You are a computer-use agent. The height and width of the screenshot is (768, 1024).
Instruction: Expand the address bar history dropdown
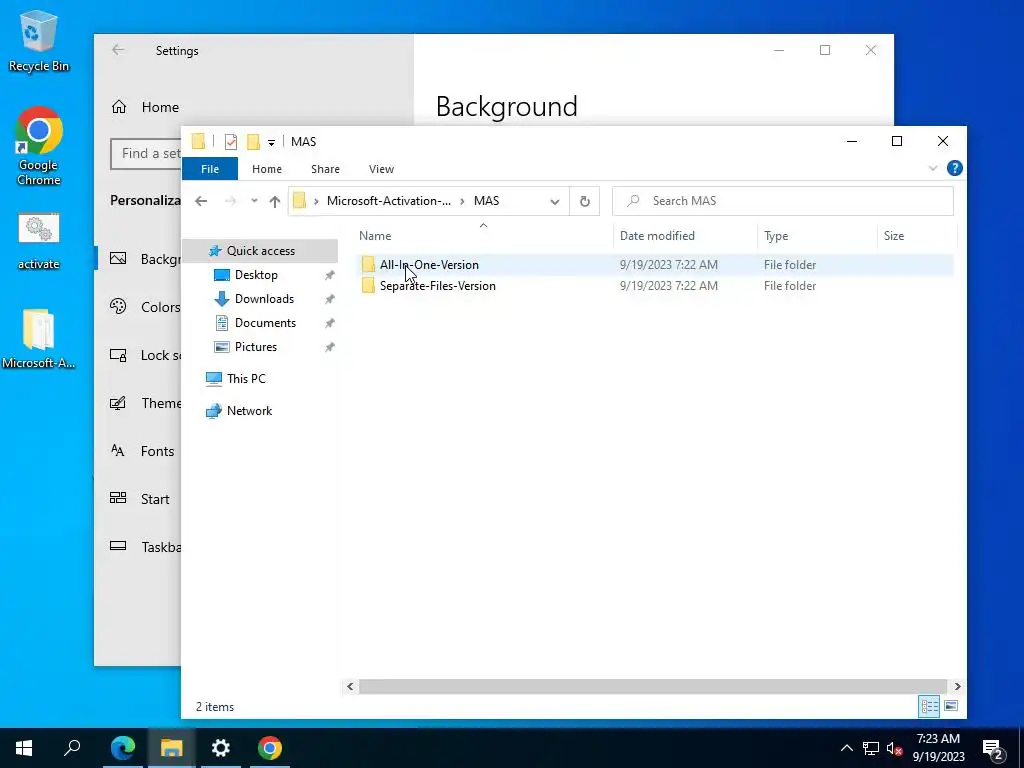(554, 201)
